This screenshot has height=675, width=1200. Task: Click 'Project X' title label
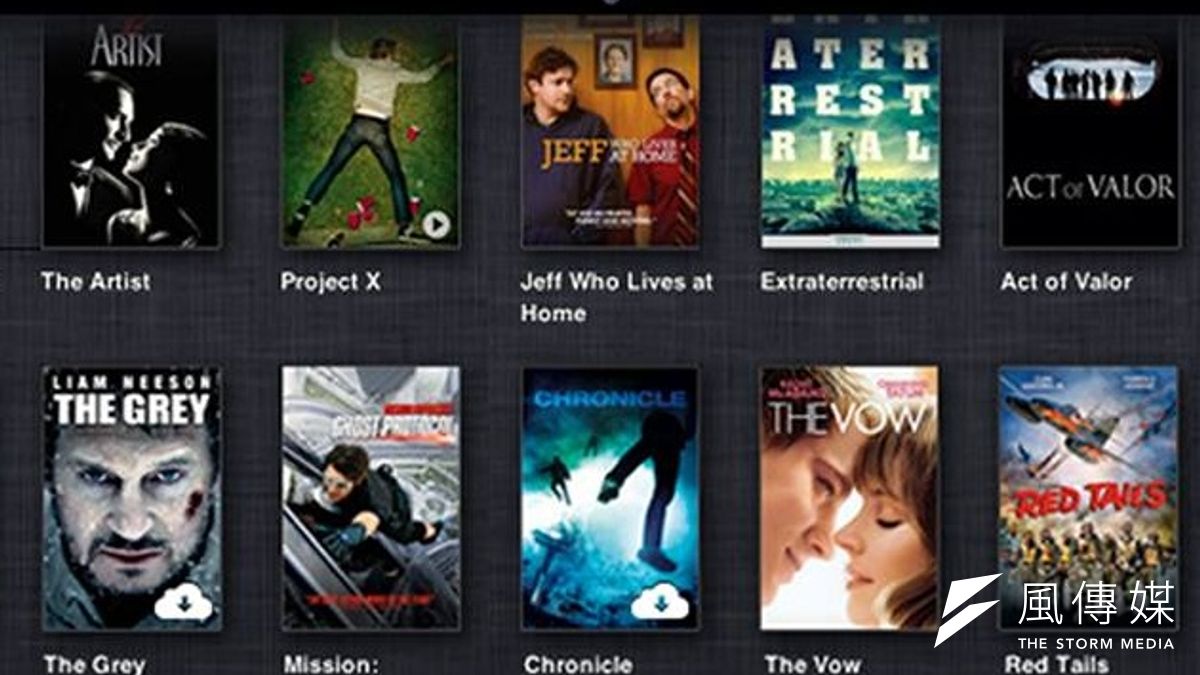click(331, 282)
